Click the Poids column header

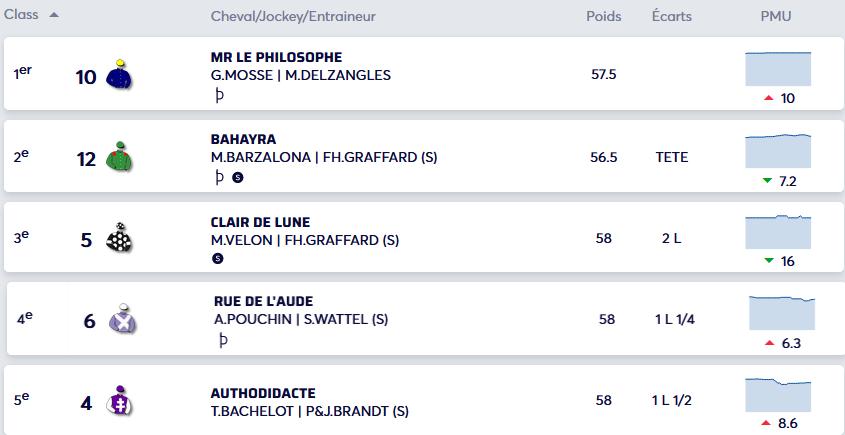click(x=604, y=16)
